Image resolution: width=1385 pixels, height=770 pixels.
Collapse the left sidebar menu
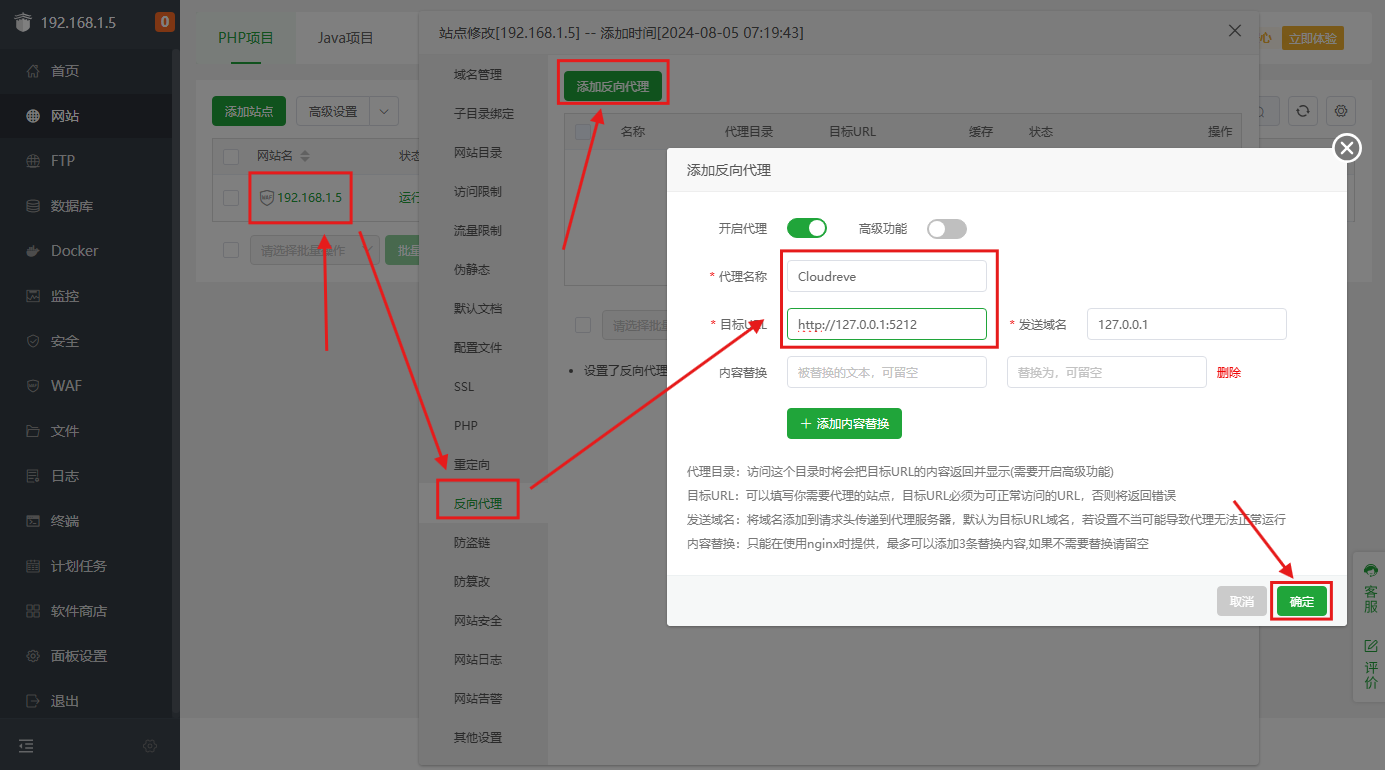25,745
